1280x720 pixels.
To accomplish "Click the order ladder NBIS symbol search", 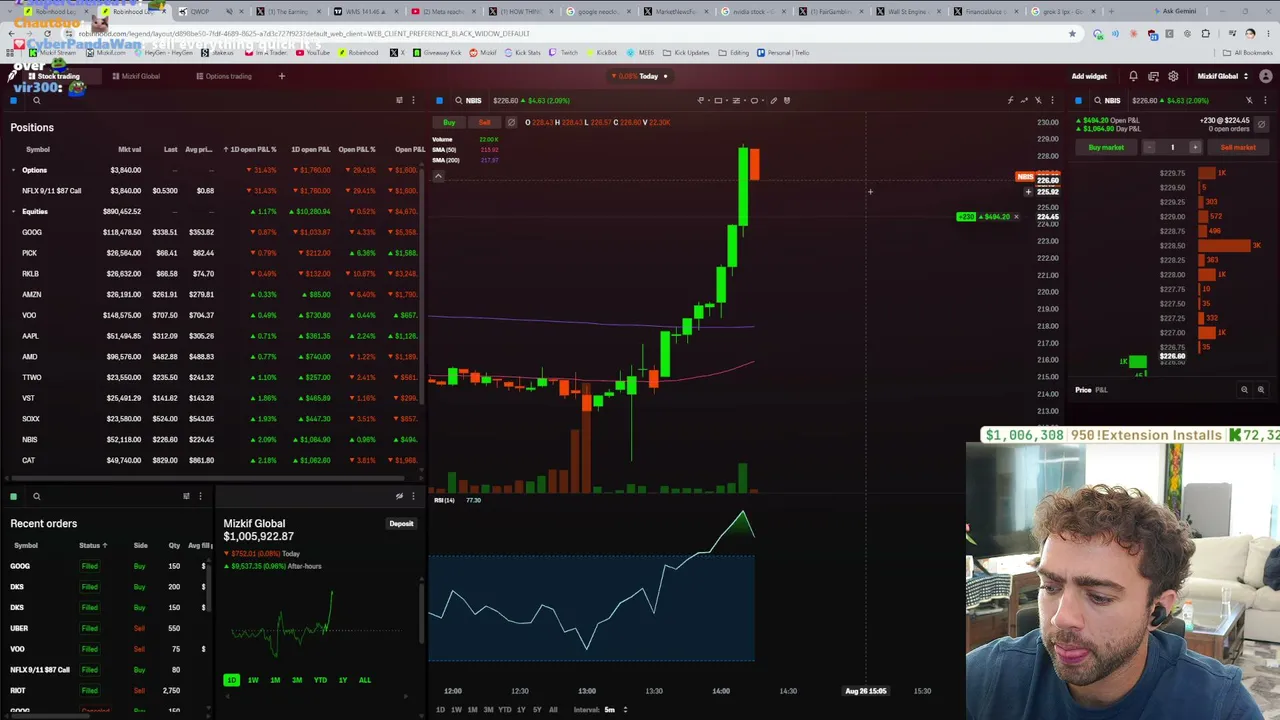I will (x=1106, y=100).
